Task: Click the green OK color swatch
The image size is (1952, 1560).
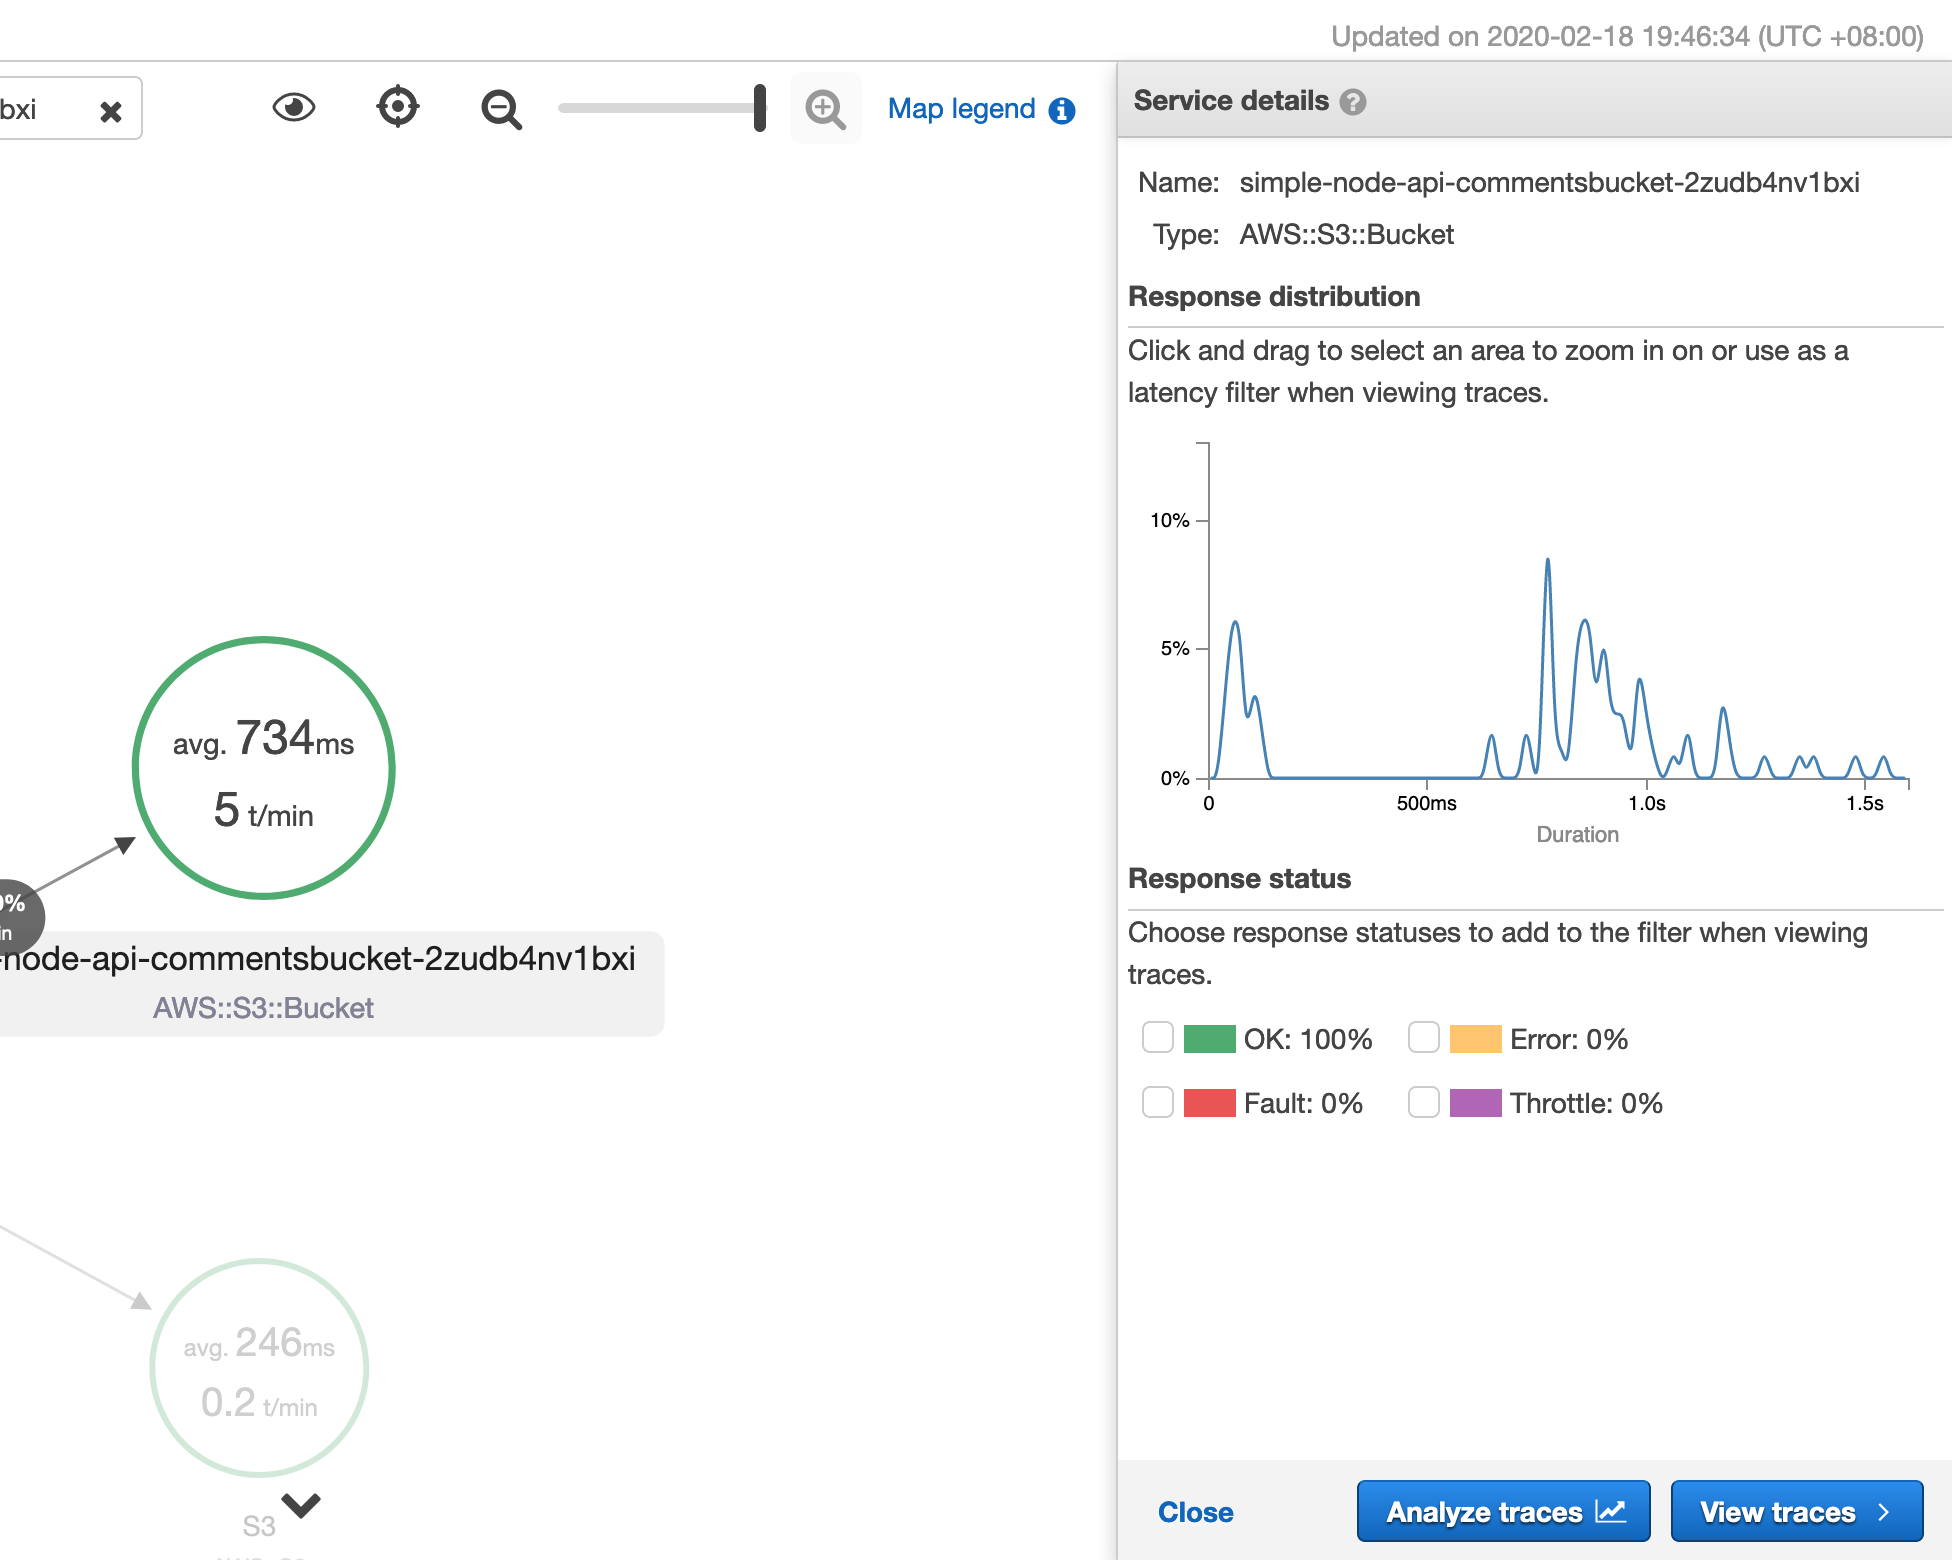Action: 1210,1039
